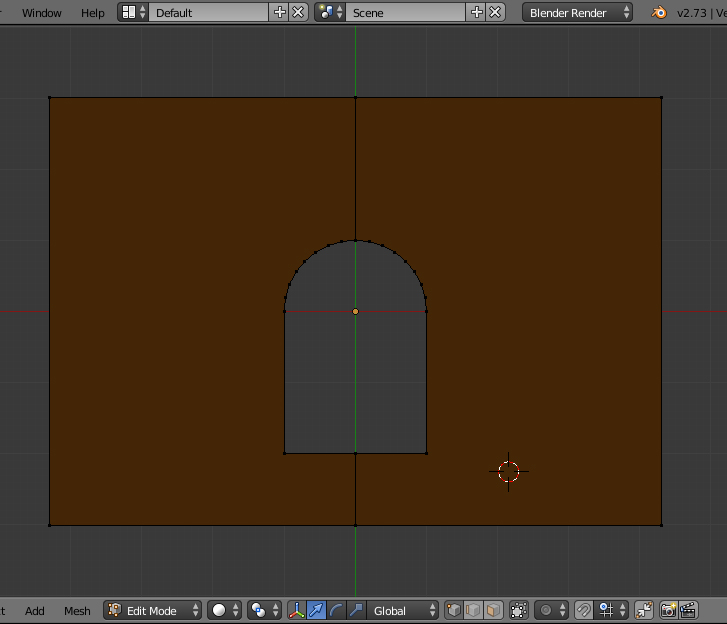727x624 pixels.
Task: Open the Mesh menu
Action: pyautogui.click(x=77, y=610)
